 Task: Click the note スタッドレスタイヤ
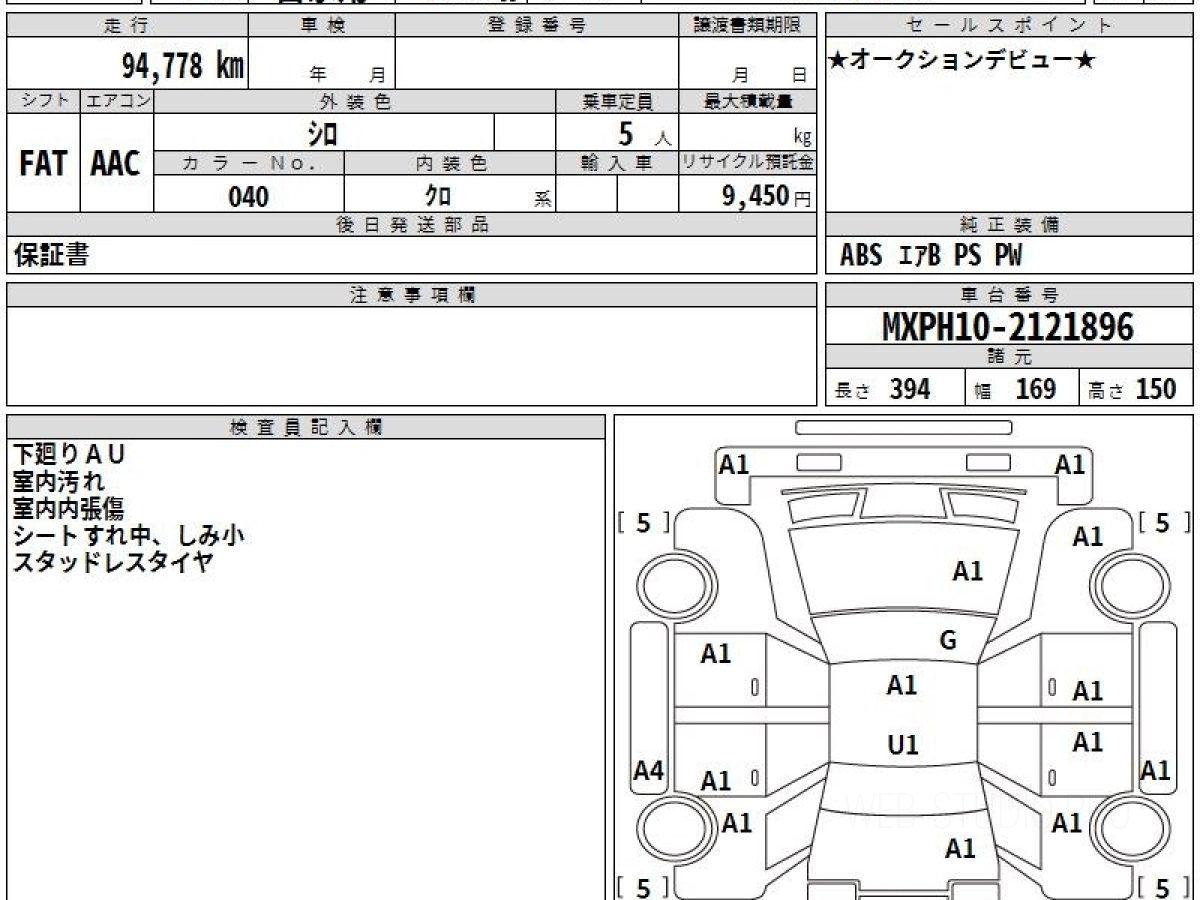113,562
